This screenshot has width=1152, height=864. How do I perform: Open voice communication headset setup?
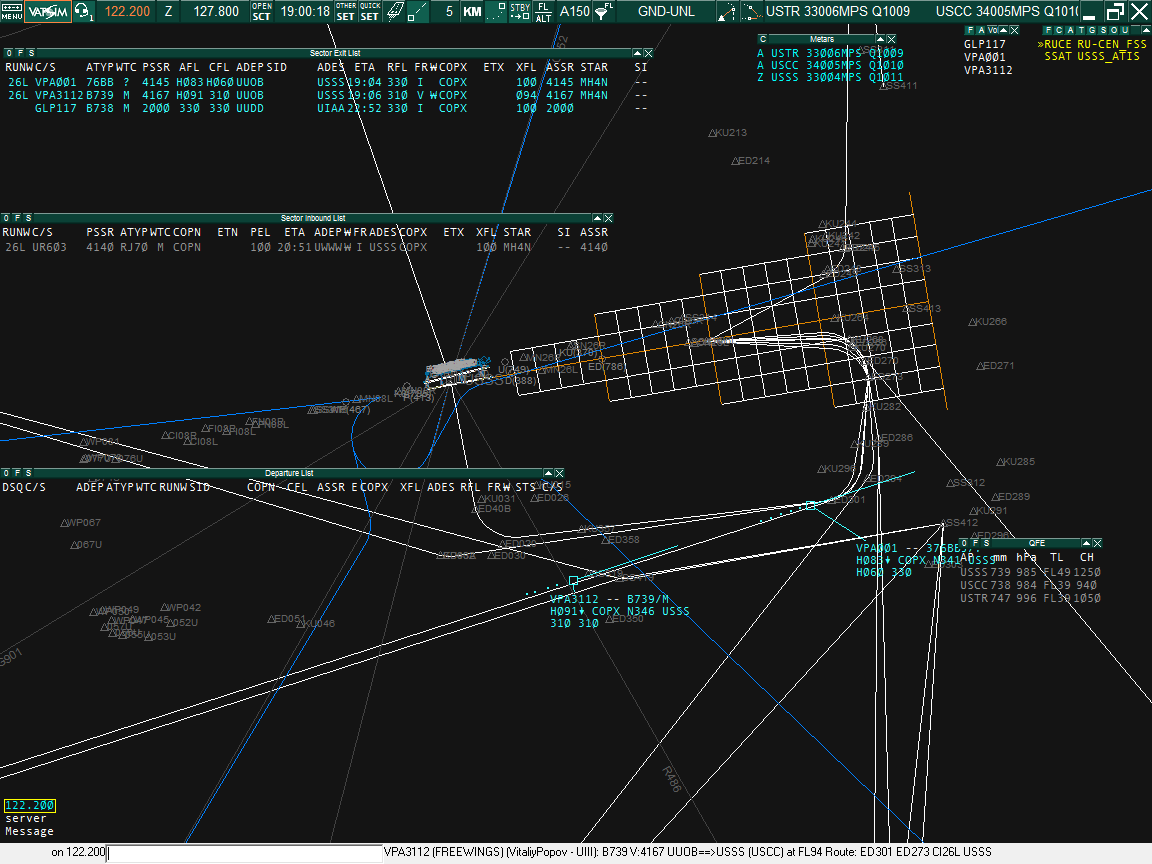point(84,11)
